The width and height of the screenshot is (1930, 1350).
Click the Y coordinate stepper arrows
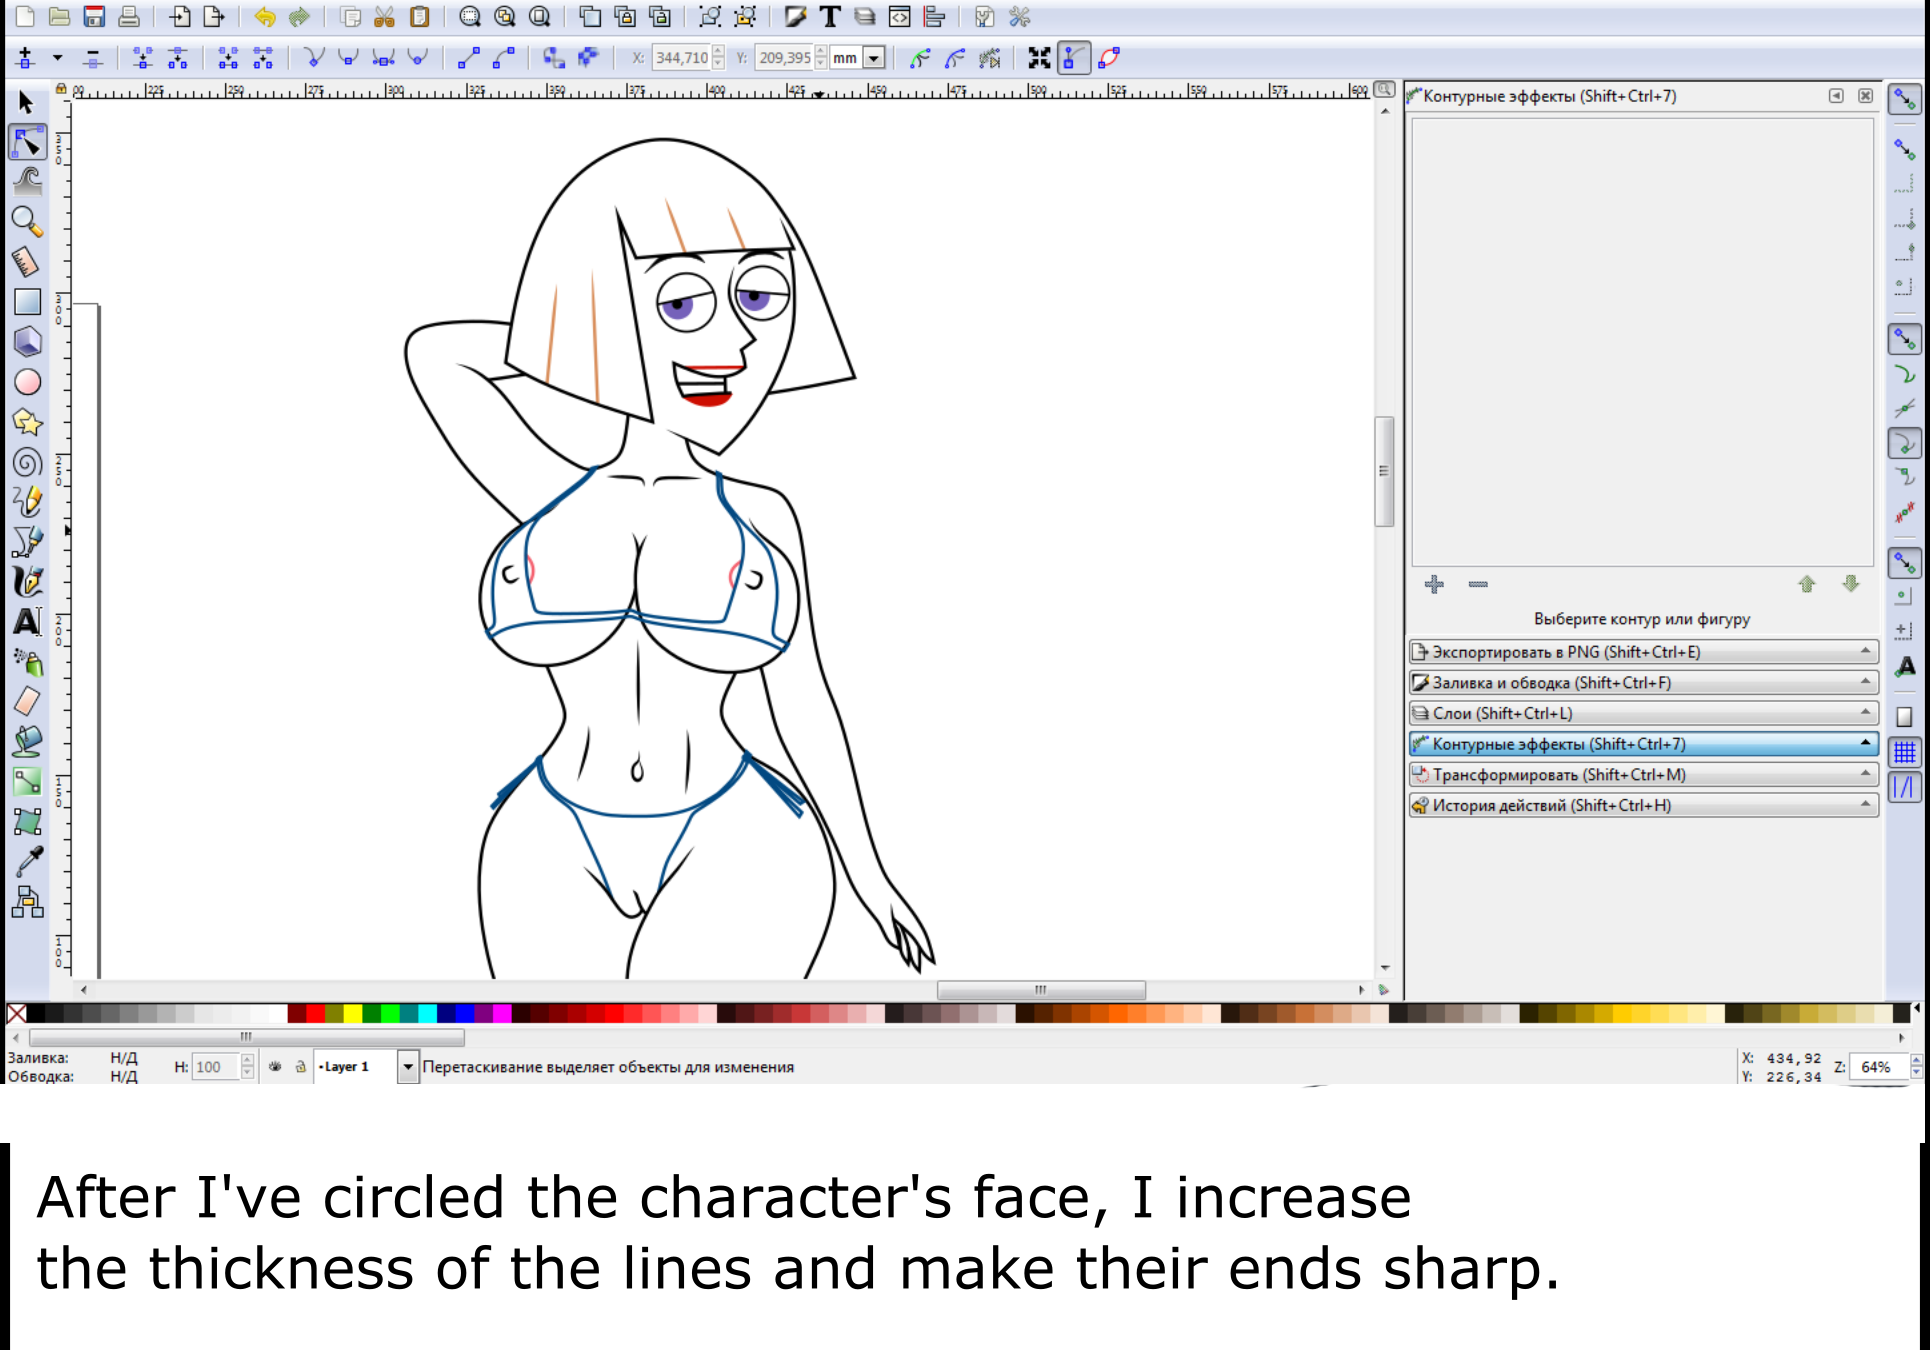click(x=821, y=58)
